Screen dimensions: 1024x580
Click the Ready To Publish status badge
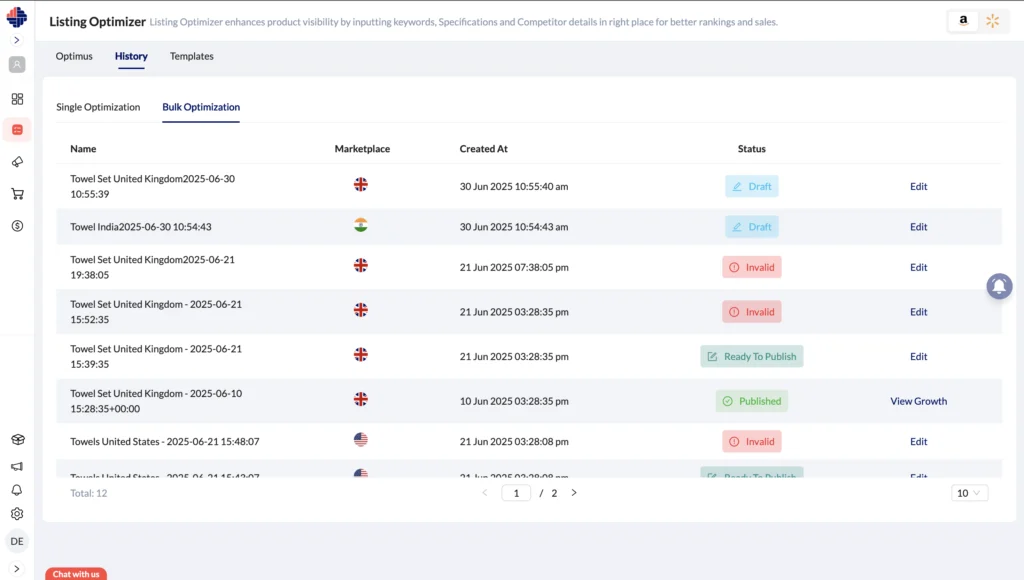(x=752, y=356)
